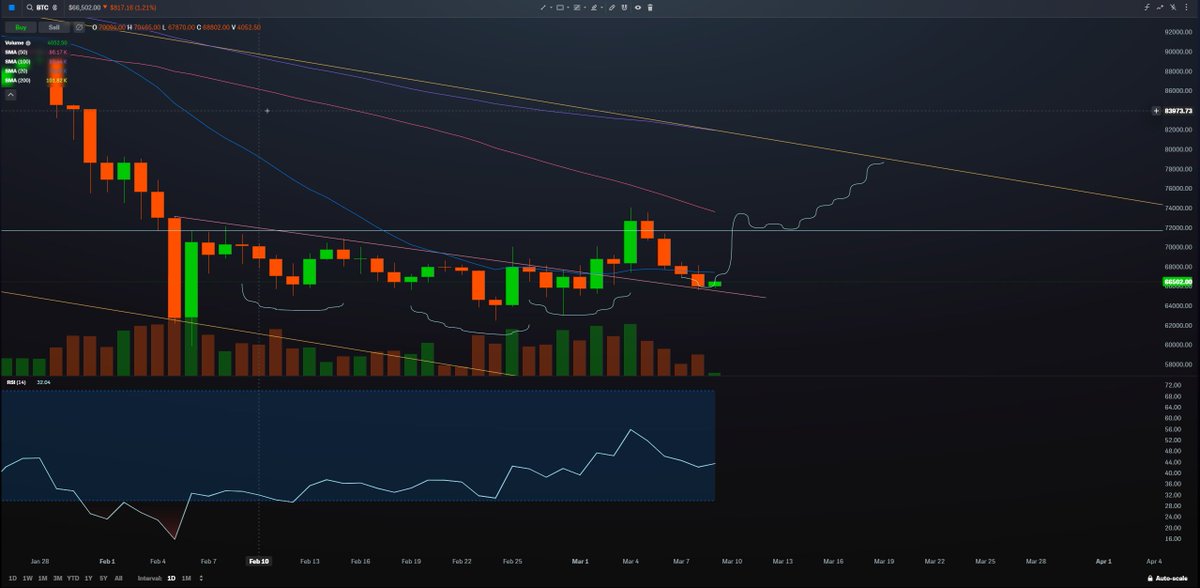Click the Auto-scale button
1200x588 pixels.
1169,578
